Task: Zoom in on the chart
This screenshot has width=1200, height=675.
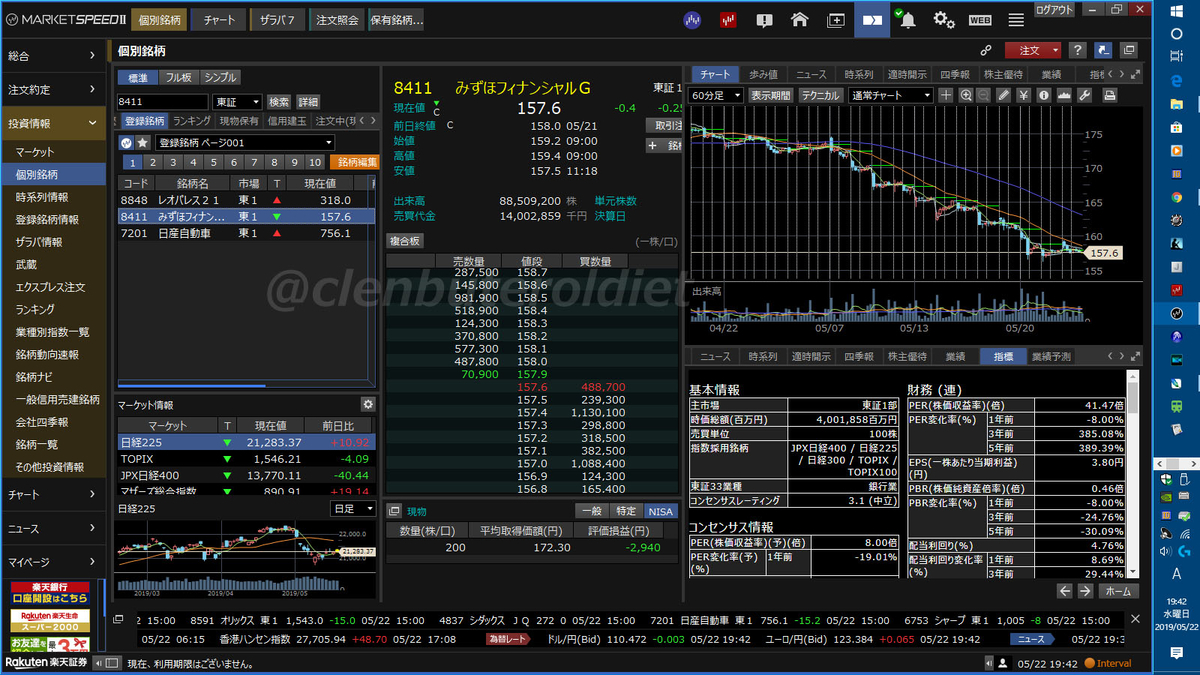Action: click(x=966, y=95)
